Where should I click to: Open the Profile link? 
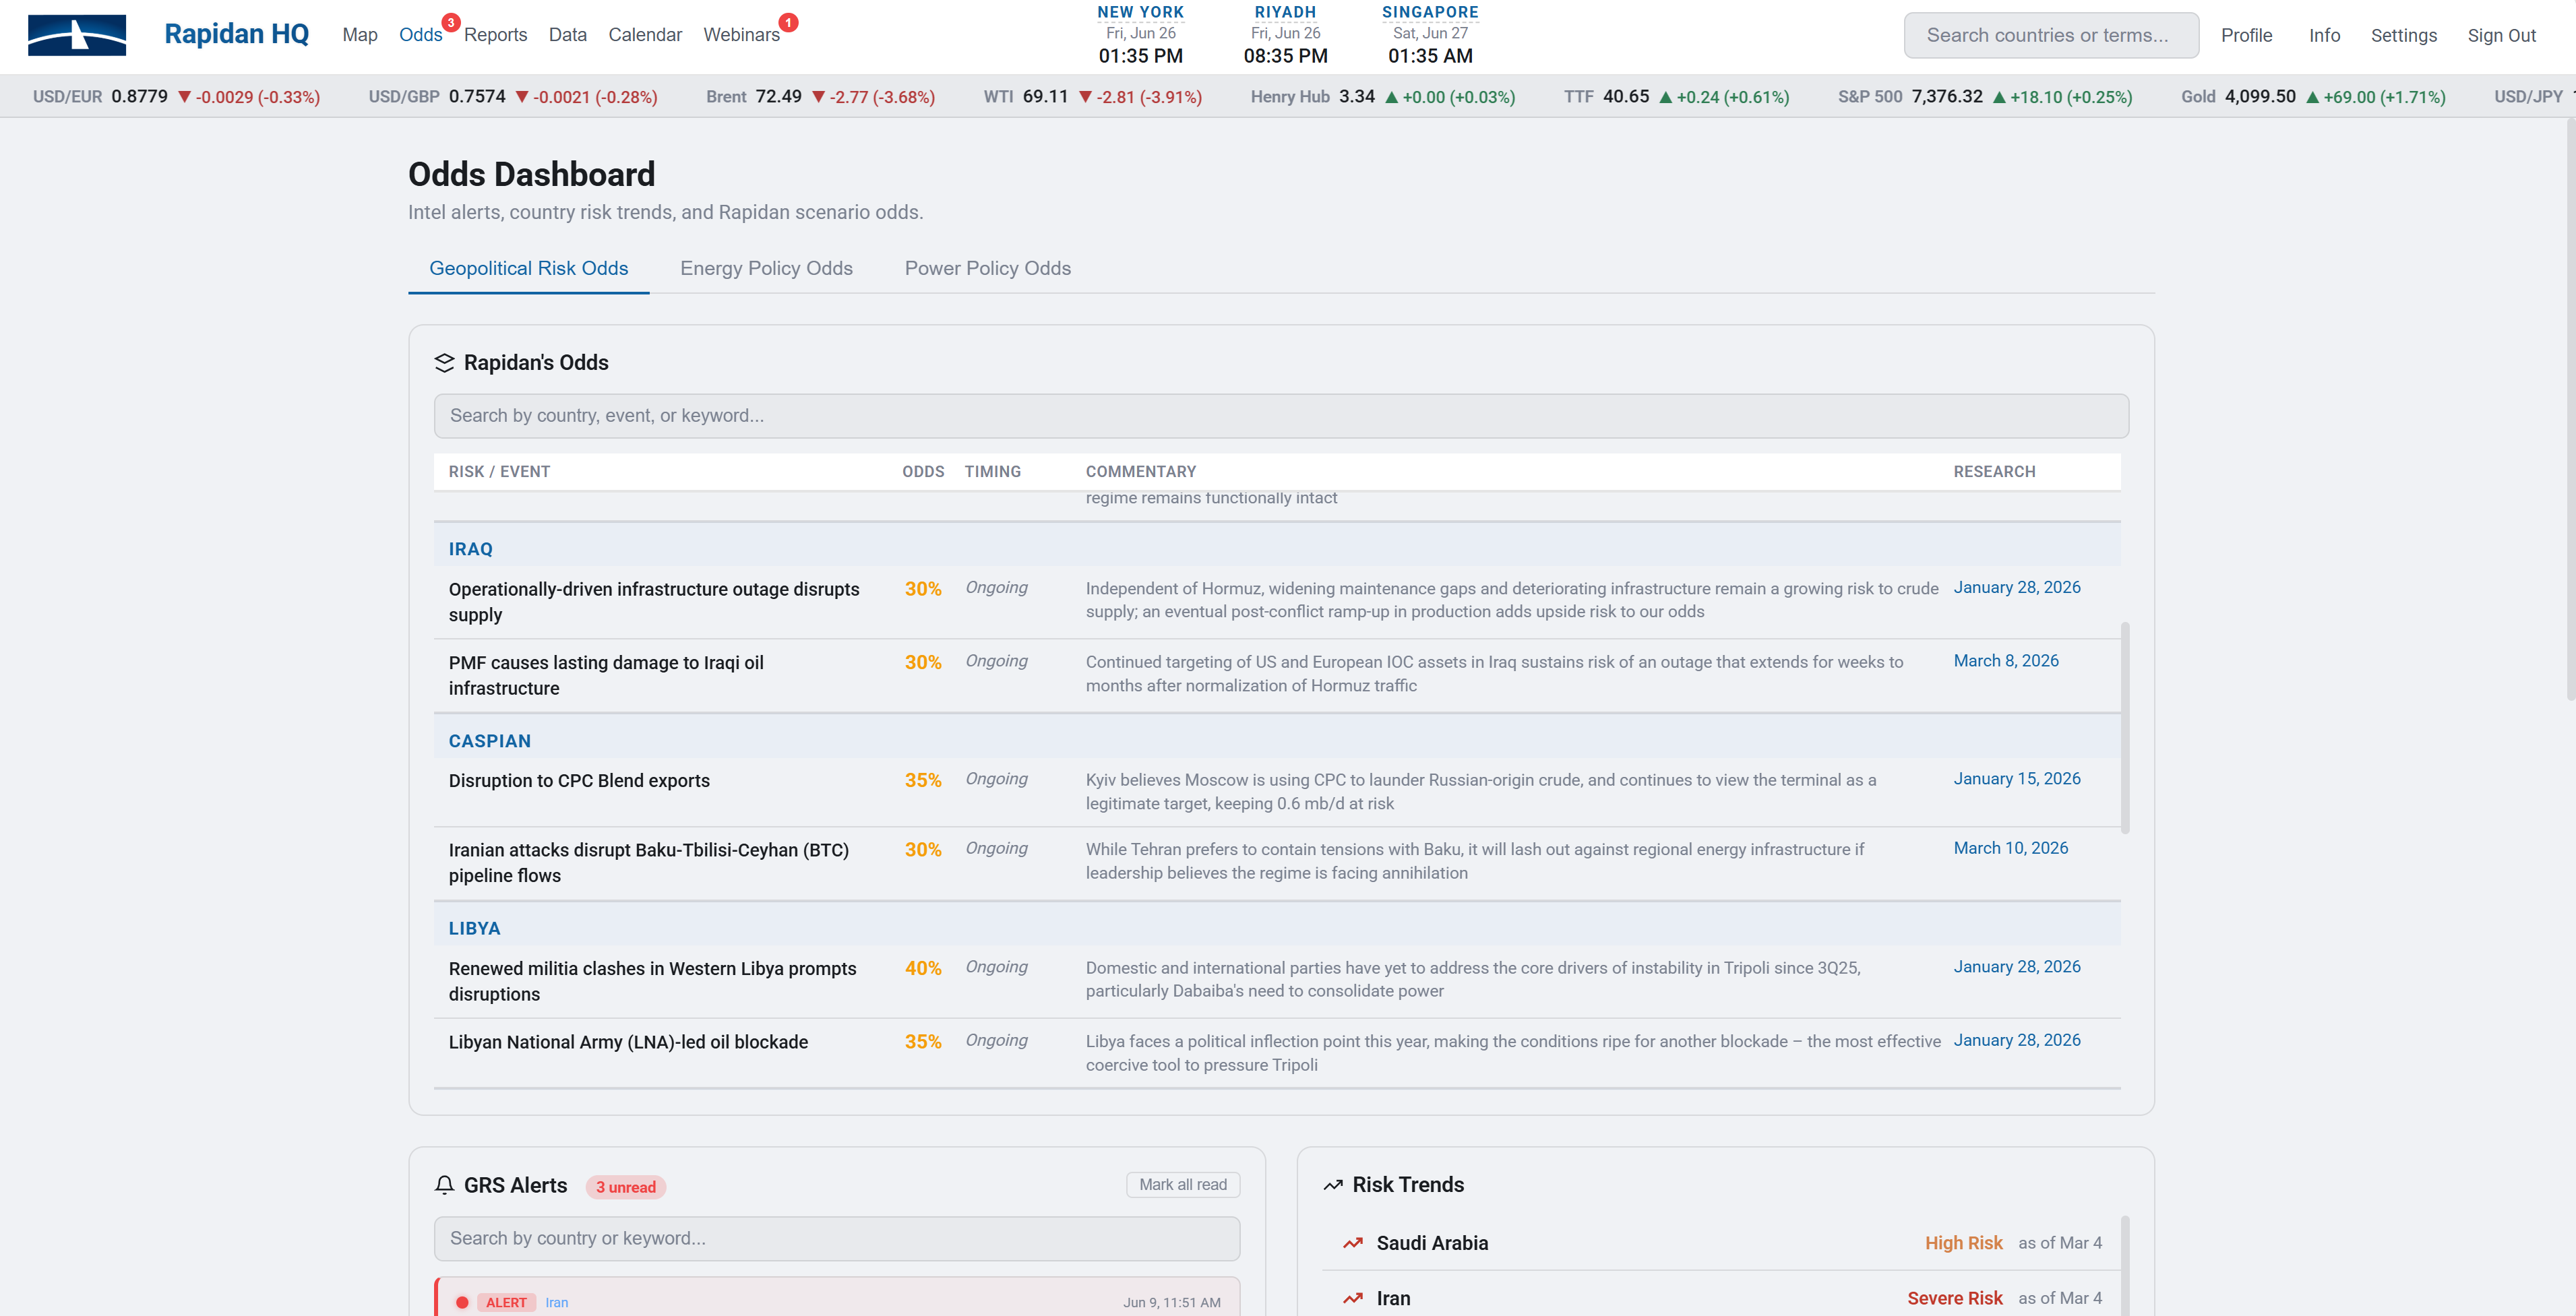tap(2246, 35)
